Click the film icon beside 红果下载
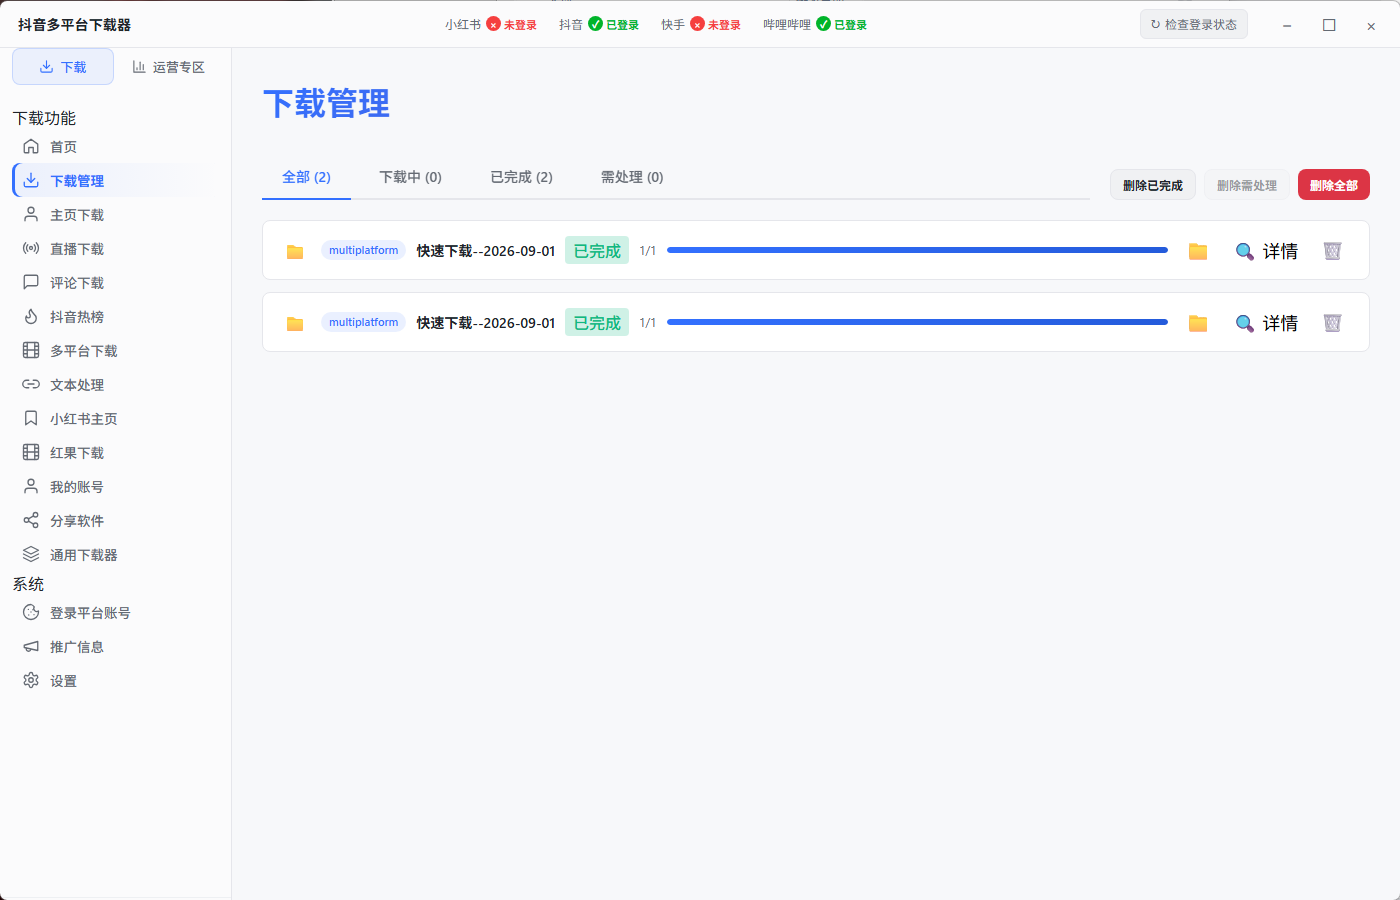Image resolution: width=1400 pixels, height=900 pixels. [x=31, y=453]
